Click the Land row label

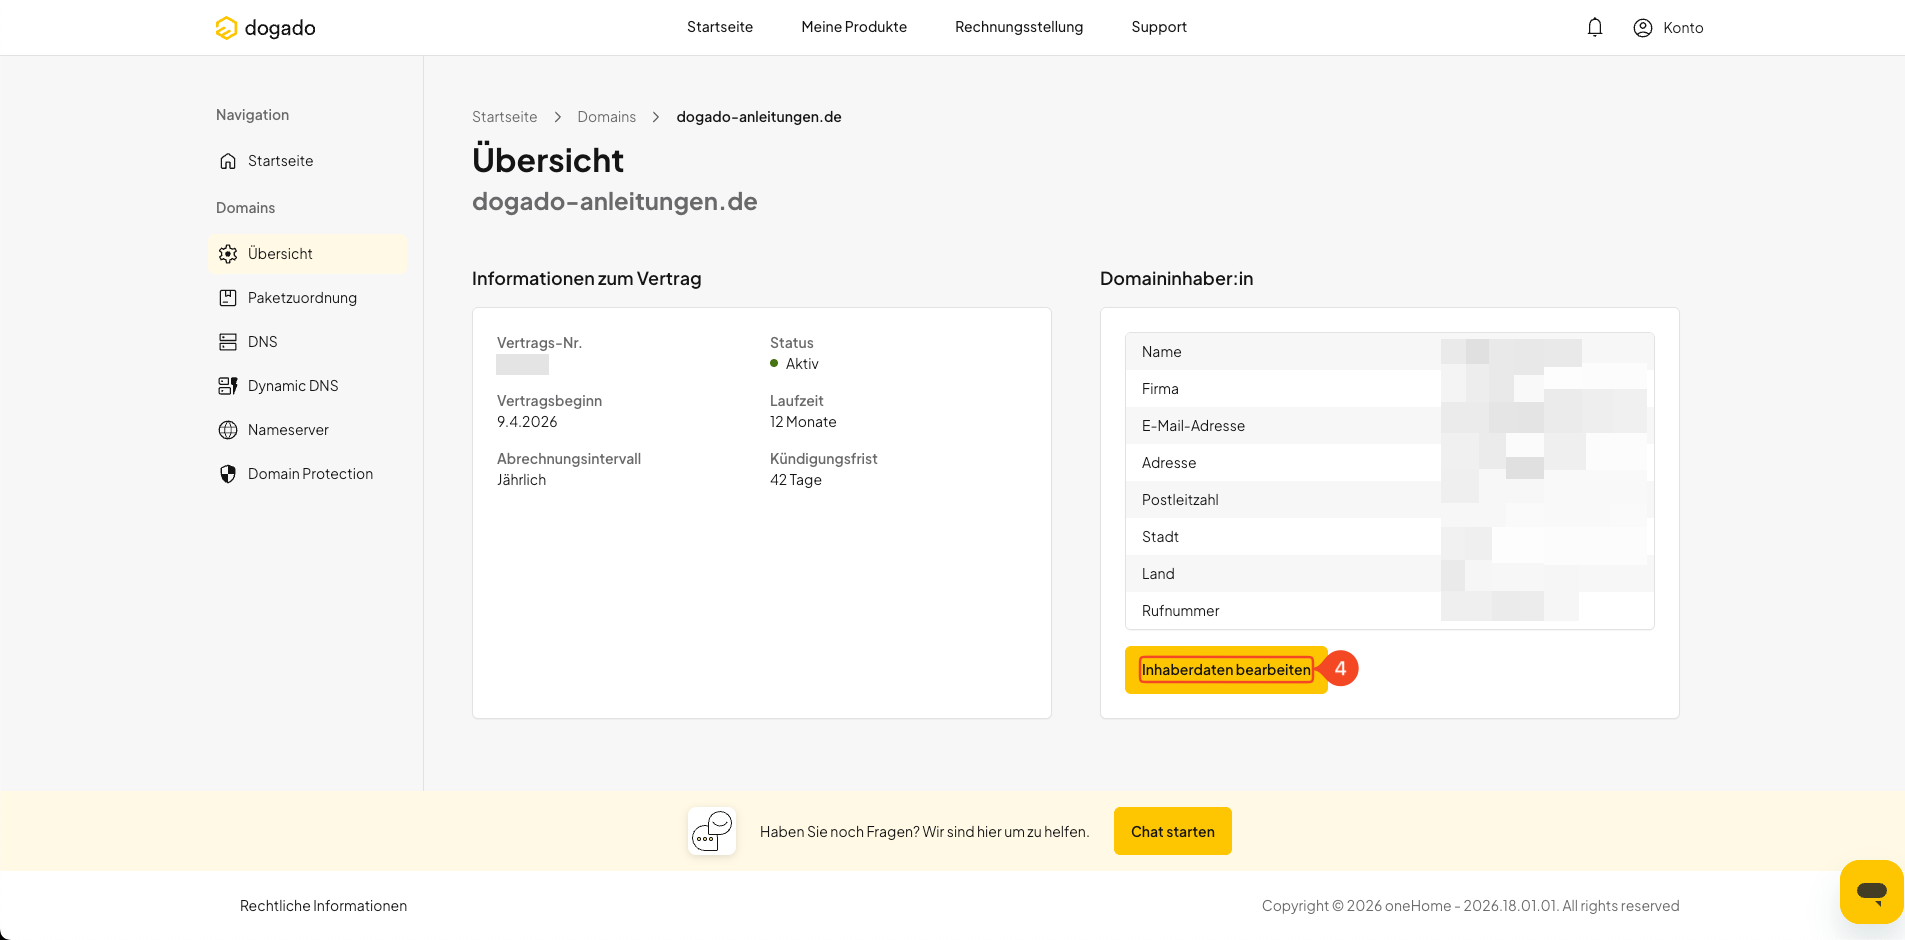[1158, 574]
